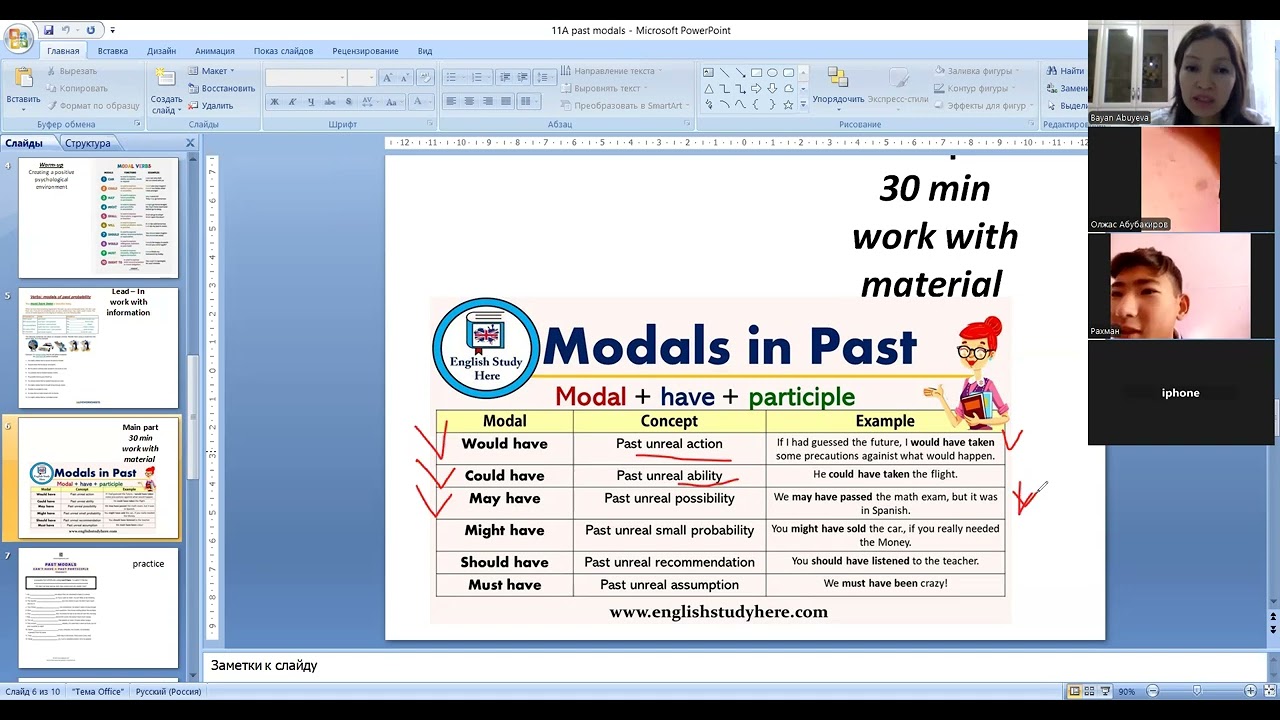Open the Анимация ribbon tab
This screenshot has height=720, width=1280.
(x=215, y=51)
